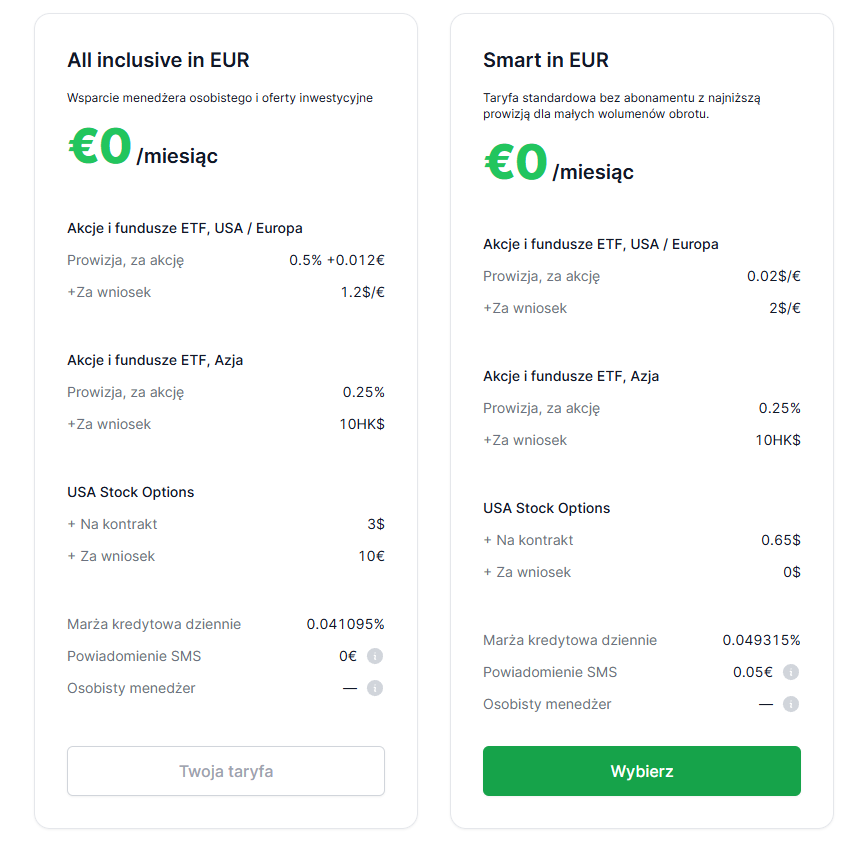Screen dimensions: 851x842
Task: Click the €0 price in Smart card
Action: coord(516,162)
